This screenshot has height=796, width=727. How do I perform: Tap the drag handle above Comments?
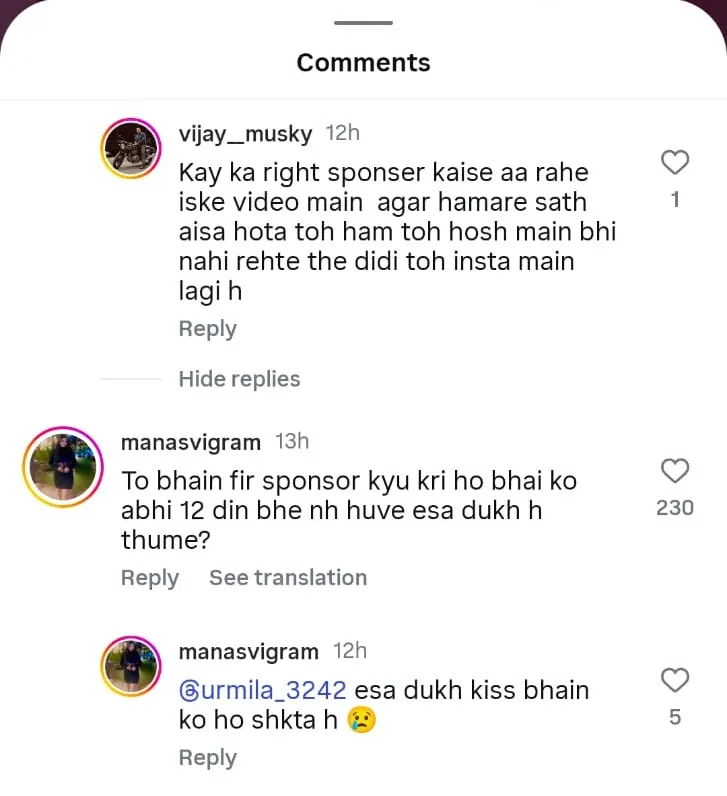tap(363, 23)
